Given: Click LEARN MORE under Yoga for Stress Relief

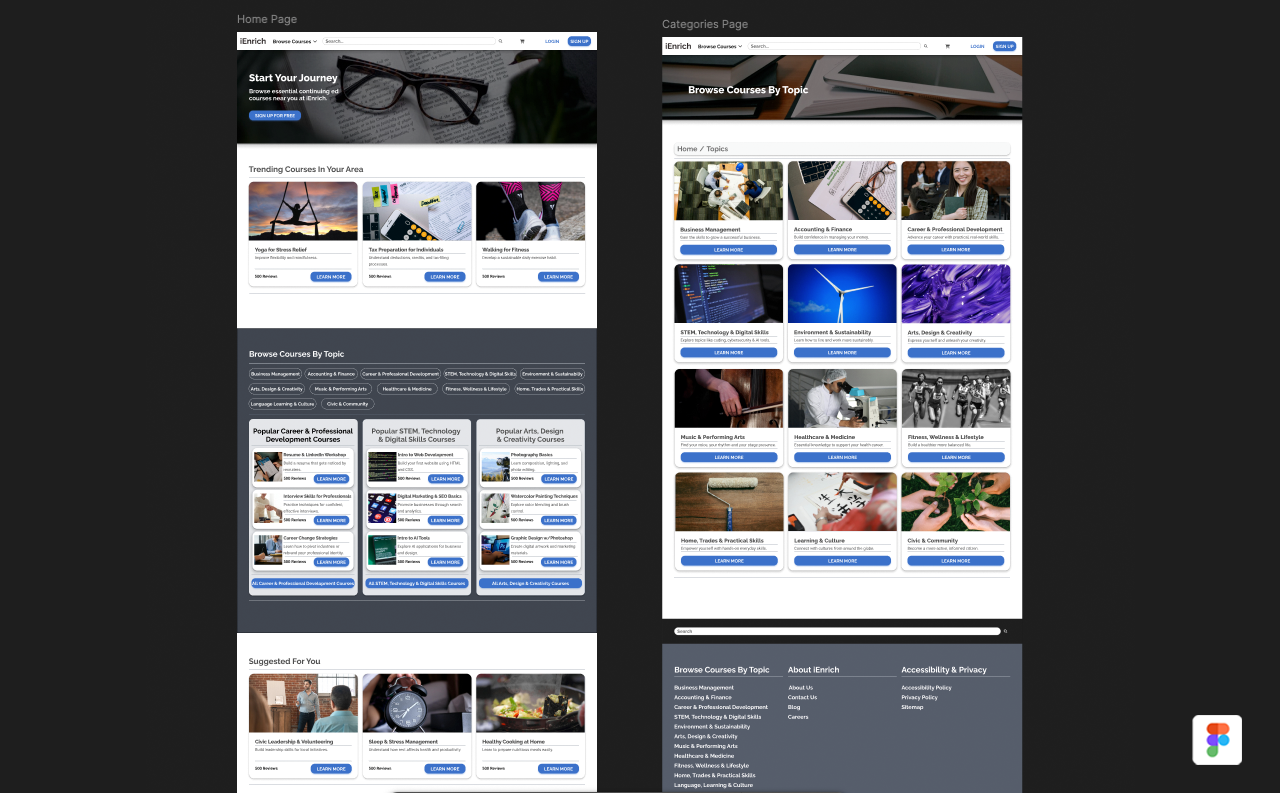Looking at the screenshot, I should click(x=331, y=277).
